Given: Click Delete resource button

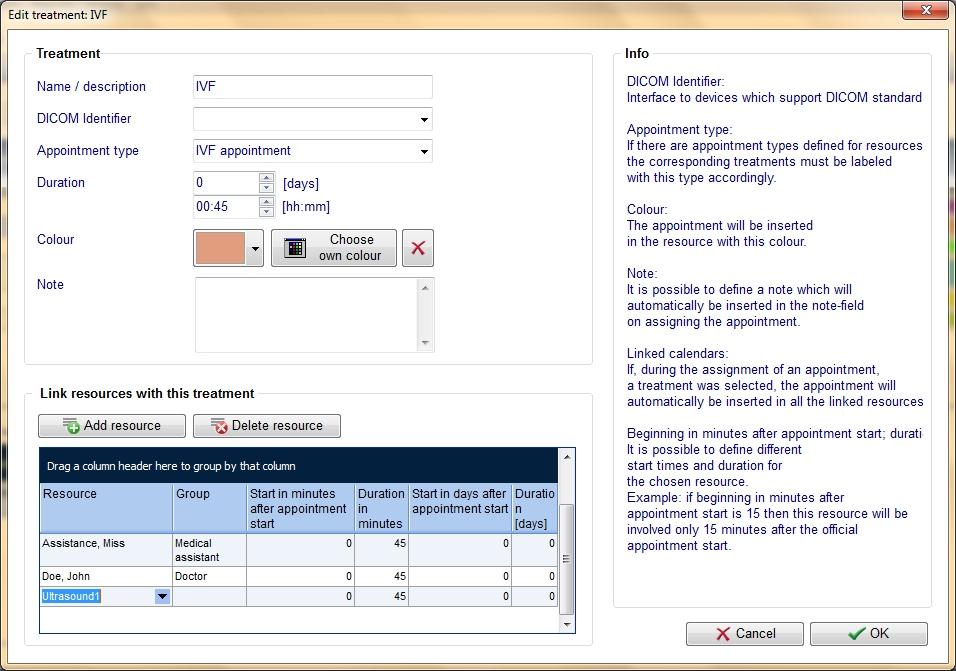Looking at the screenshot, I should 266,425.
